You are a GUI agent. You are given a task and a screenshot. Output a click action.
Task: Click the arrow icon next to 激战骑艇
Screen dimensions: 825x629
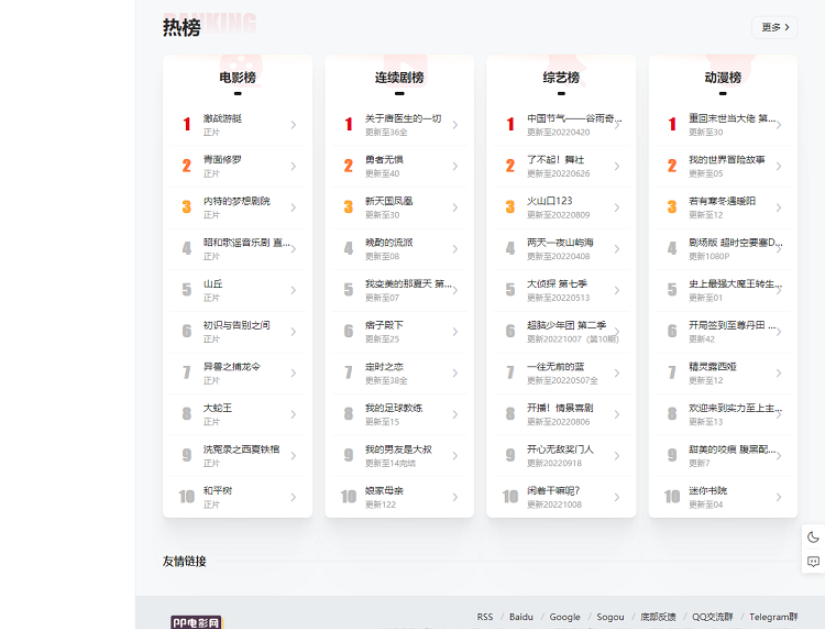point(291,124)
